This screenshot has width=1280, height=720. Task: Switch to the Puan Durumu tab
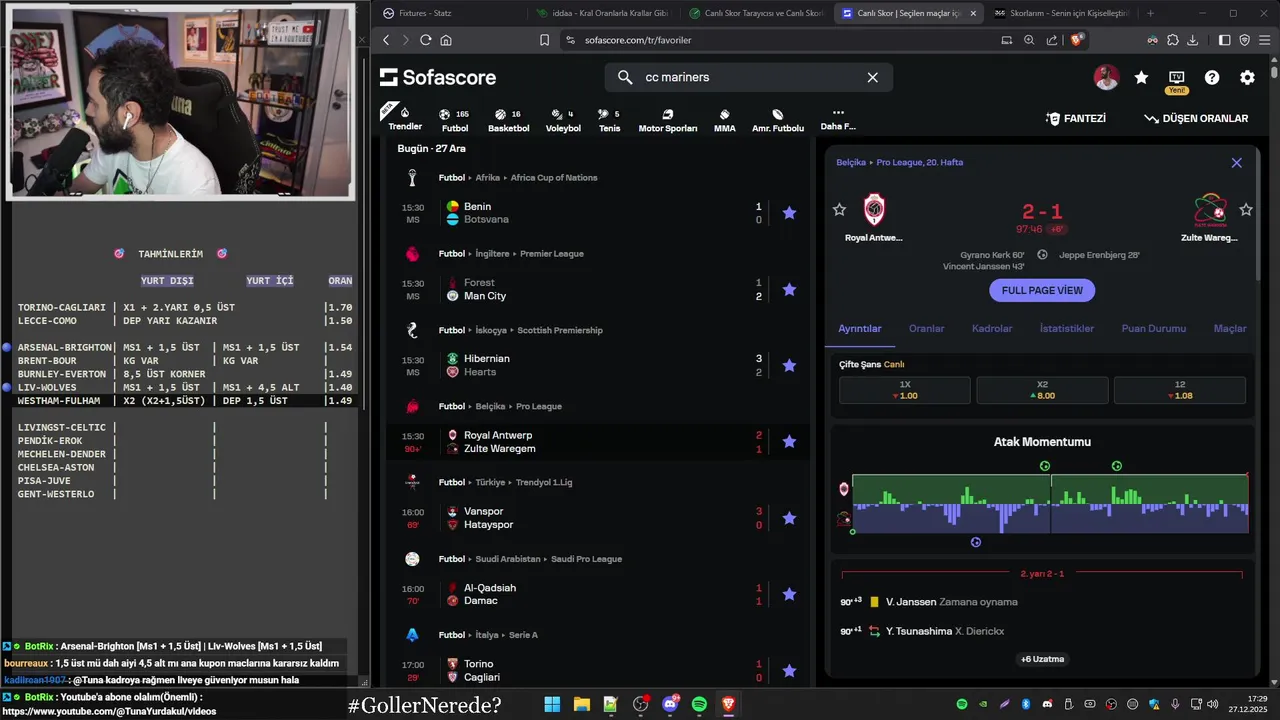(x=1154, y=329)
